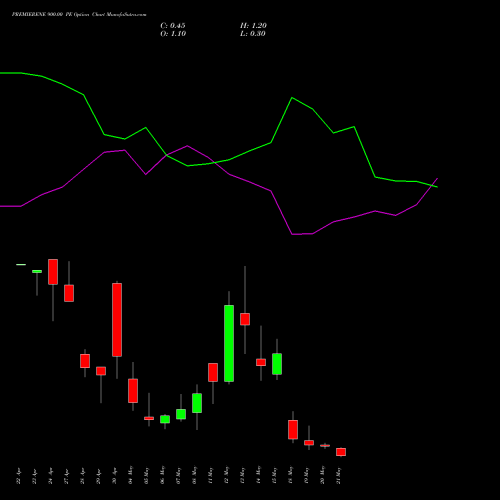Click the tall green candle for 12 May
The width and height of the screenshot is (500, 500).
[x=229, y=343]
